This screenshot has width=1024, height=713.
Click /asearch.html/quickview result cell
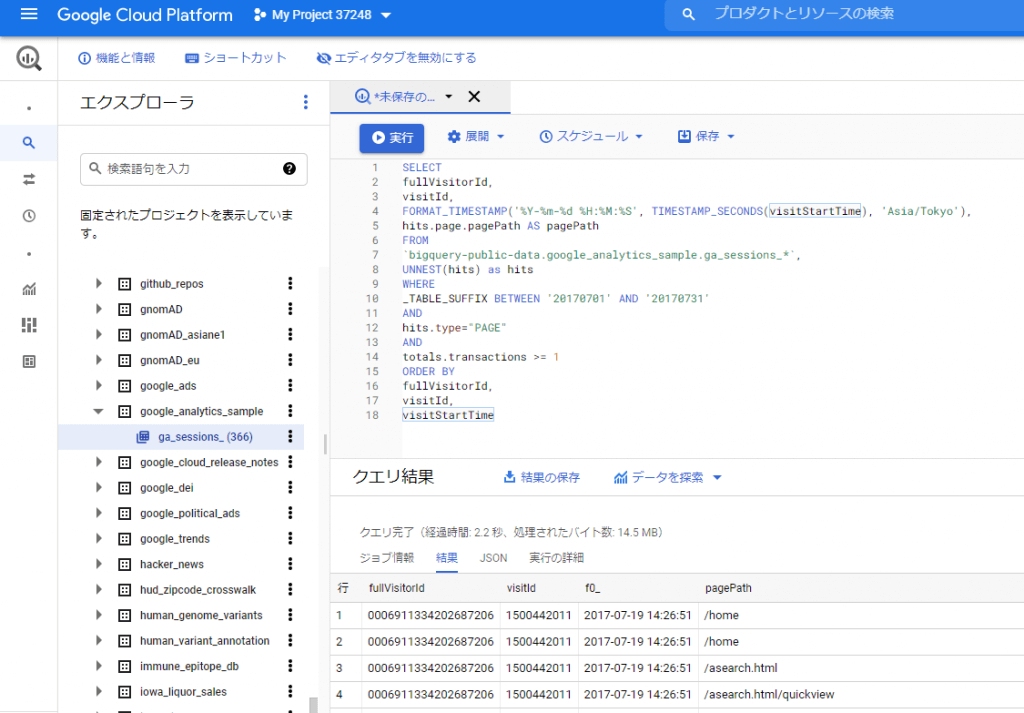pyautogui.click(x=769, y=694)
